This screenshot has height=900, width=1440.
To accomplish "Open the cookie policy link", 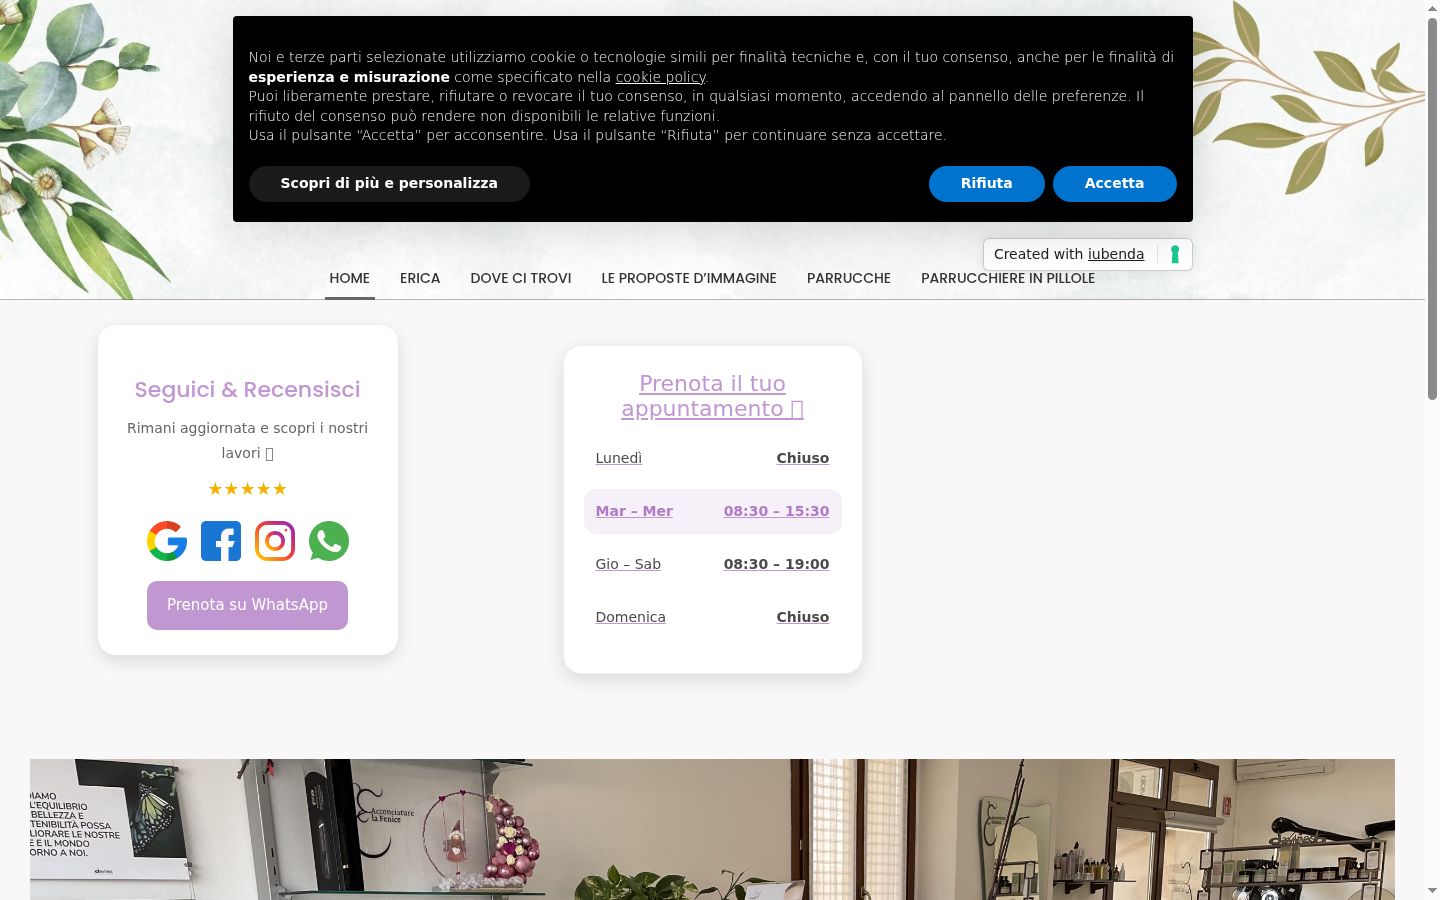I will point(661,77).
